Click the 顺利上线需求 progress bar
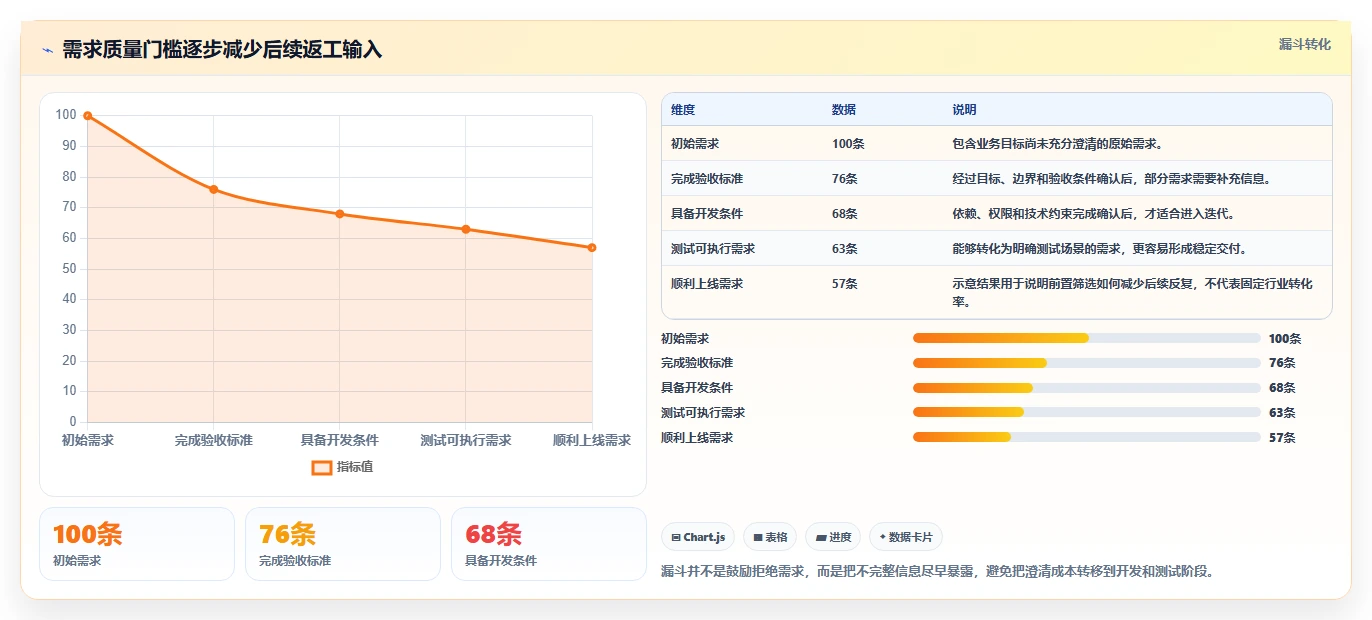The width and height of the screenshot is (1372, 620). 1087,437
